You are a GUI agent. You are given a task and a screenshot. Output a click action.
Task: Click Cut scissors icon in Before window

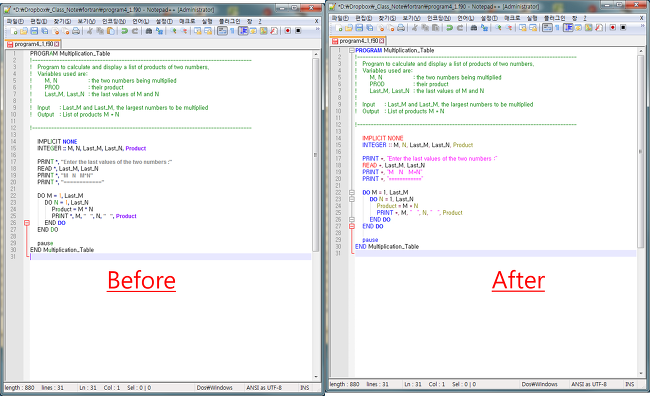point(90,31)
